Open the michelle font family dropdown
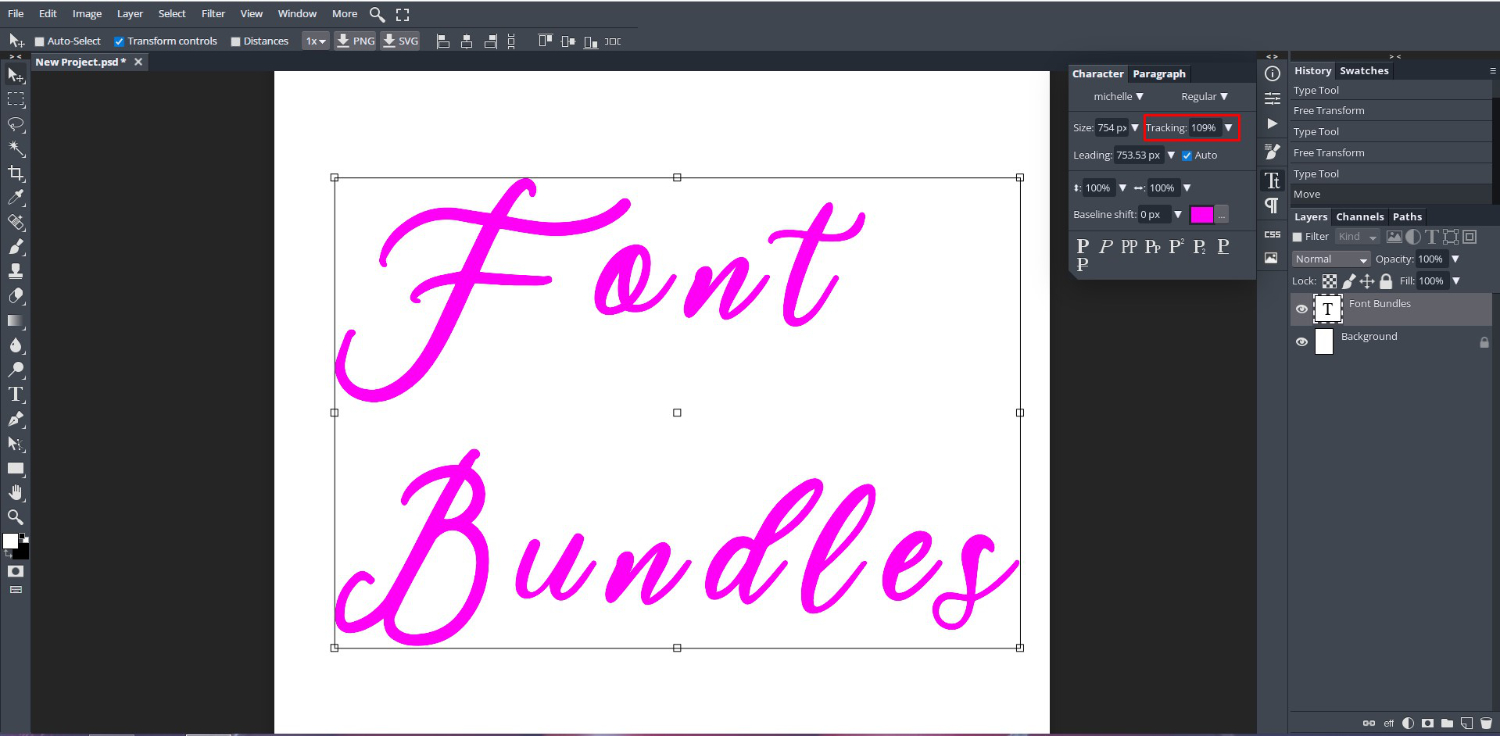 [1118, 97]
